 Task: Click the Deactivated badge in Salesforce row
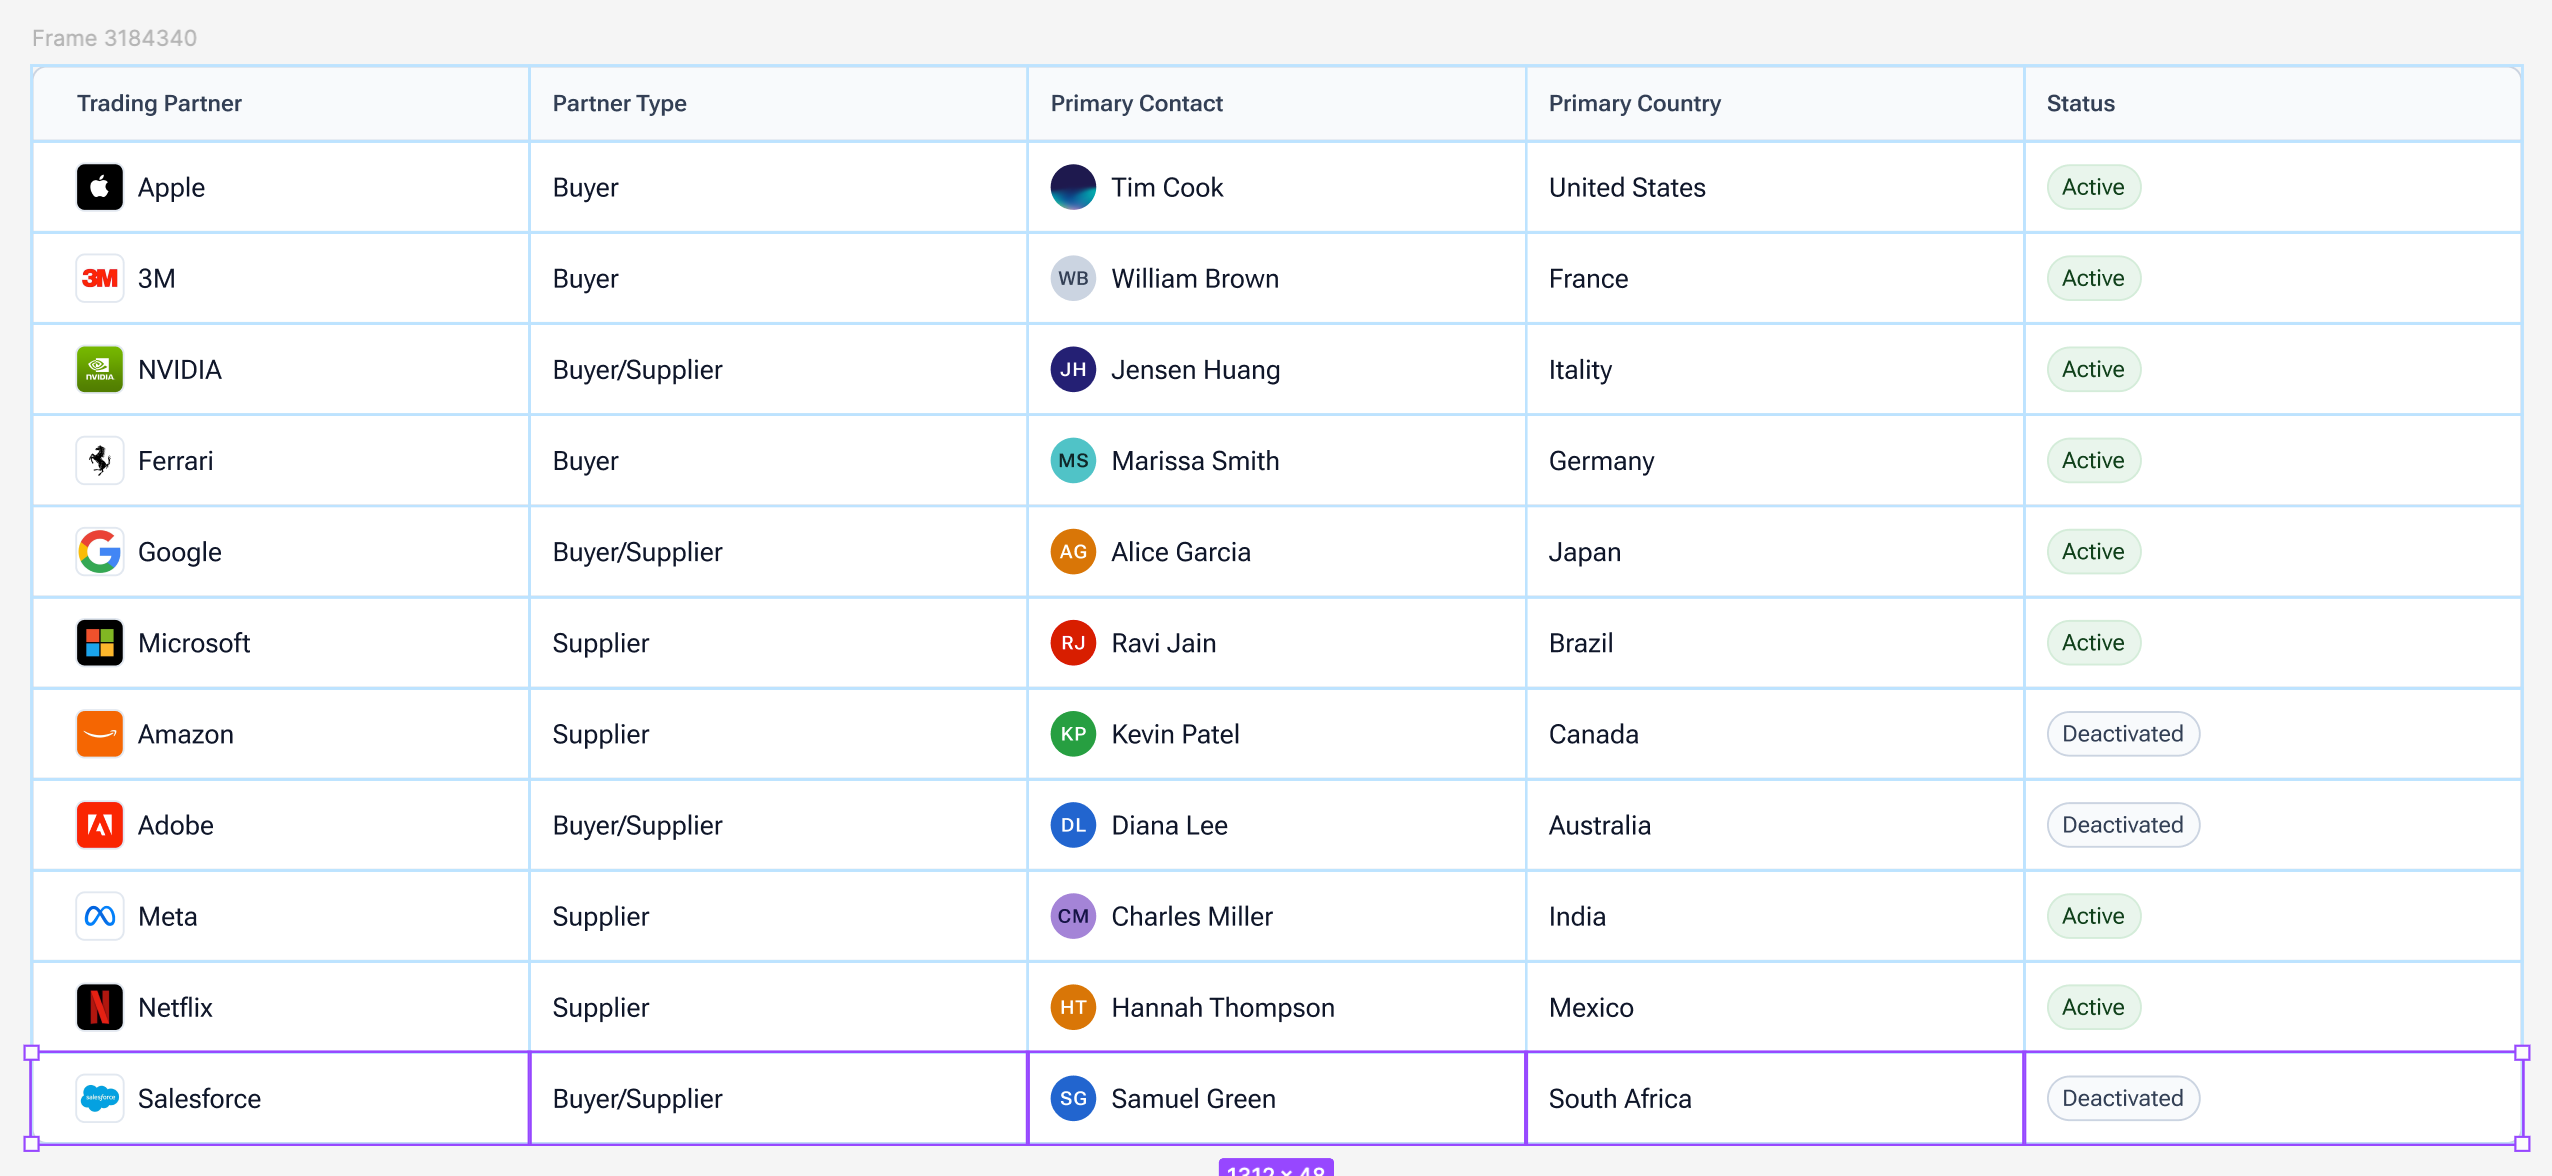click(2122, 1098)
